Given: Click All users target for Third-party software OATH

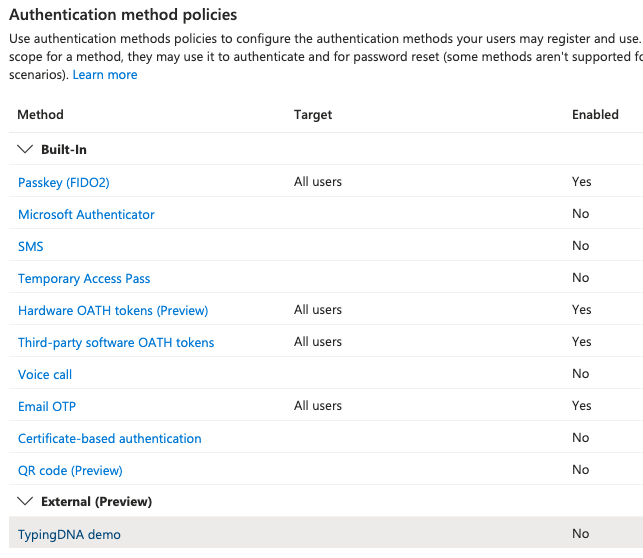Looking at the screenshot, I should 318,341.
